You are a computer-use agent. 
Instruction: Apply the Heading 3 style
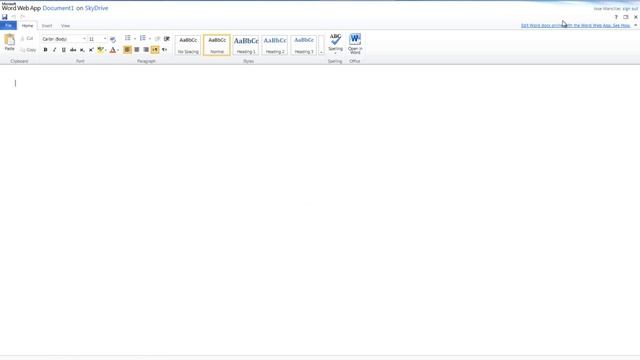coord(304,45)
